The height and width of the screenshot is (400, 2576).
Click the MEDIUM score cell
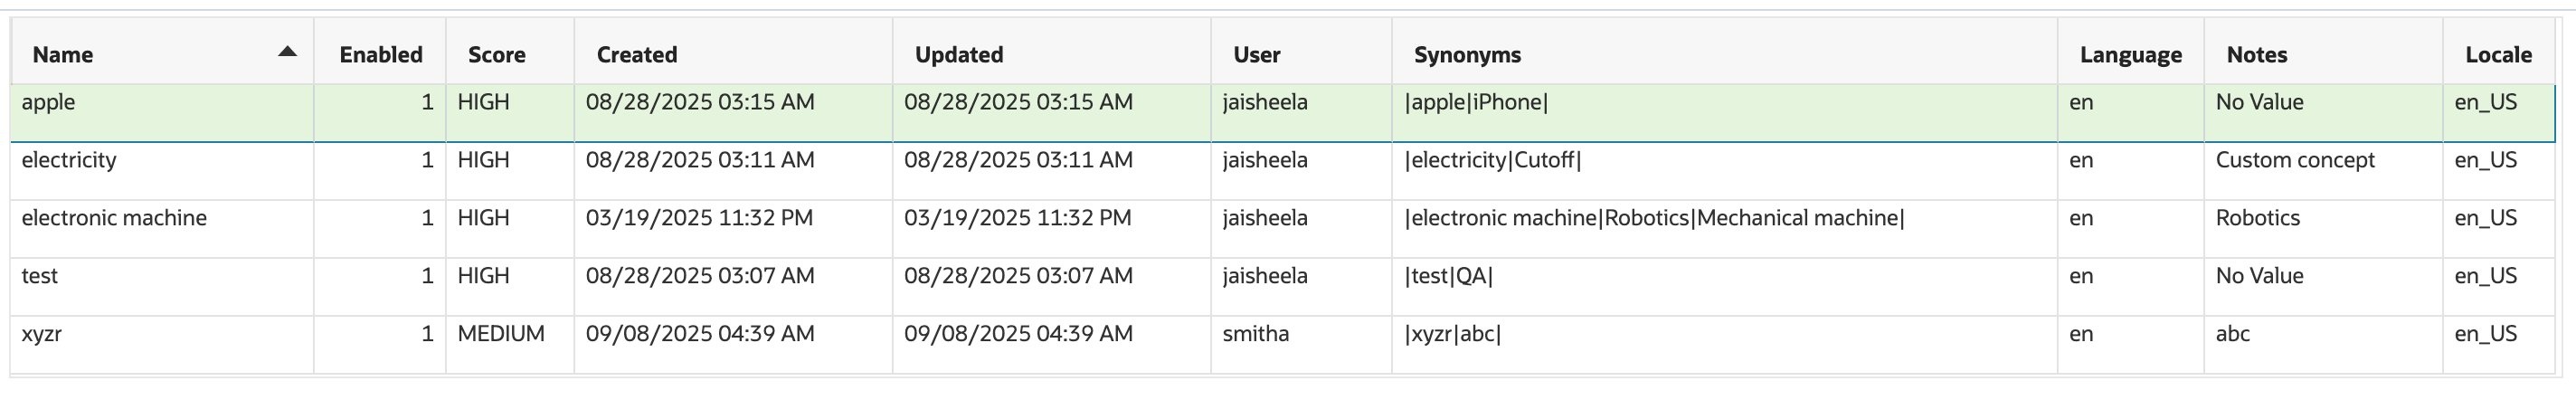501,334
